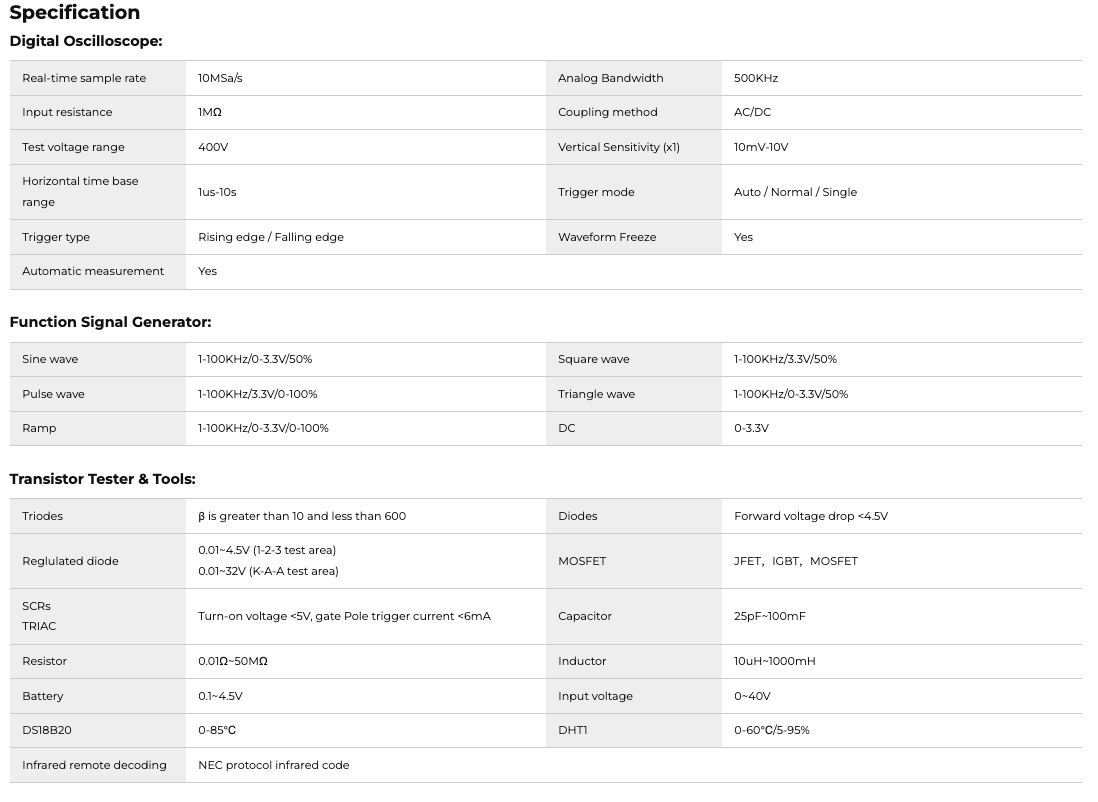Image resolution: width=1098 pixels, height=802 pixels.
Task: Click the Triangle wave row label
Action: click(x=596, y=394)
